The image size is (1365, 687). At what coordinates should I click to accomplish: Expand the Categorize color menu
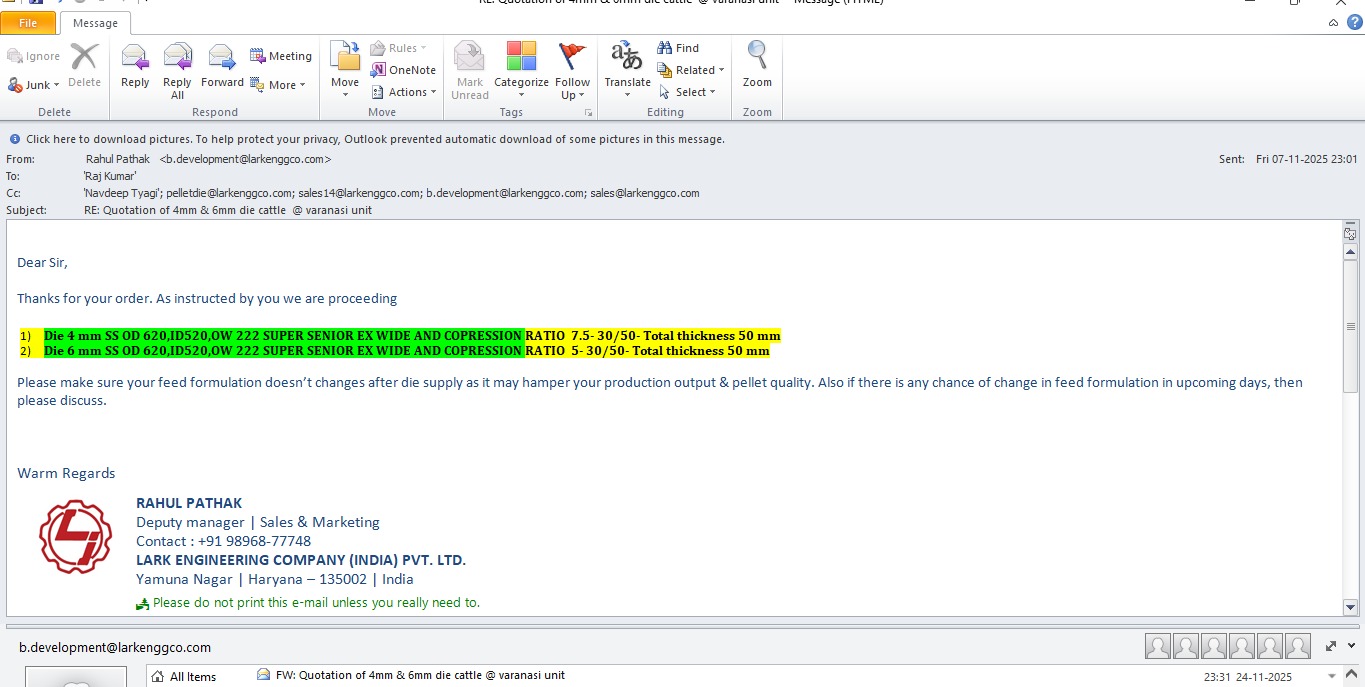point(521,70)
